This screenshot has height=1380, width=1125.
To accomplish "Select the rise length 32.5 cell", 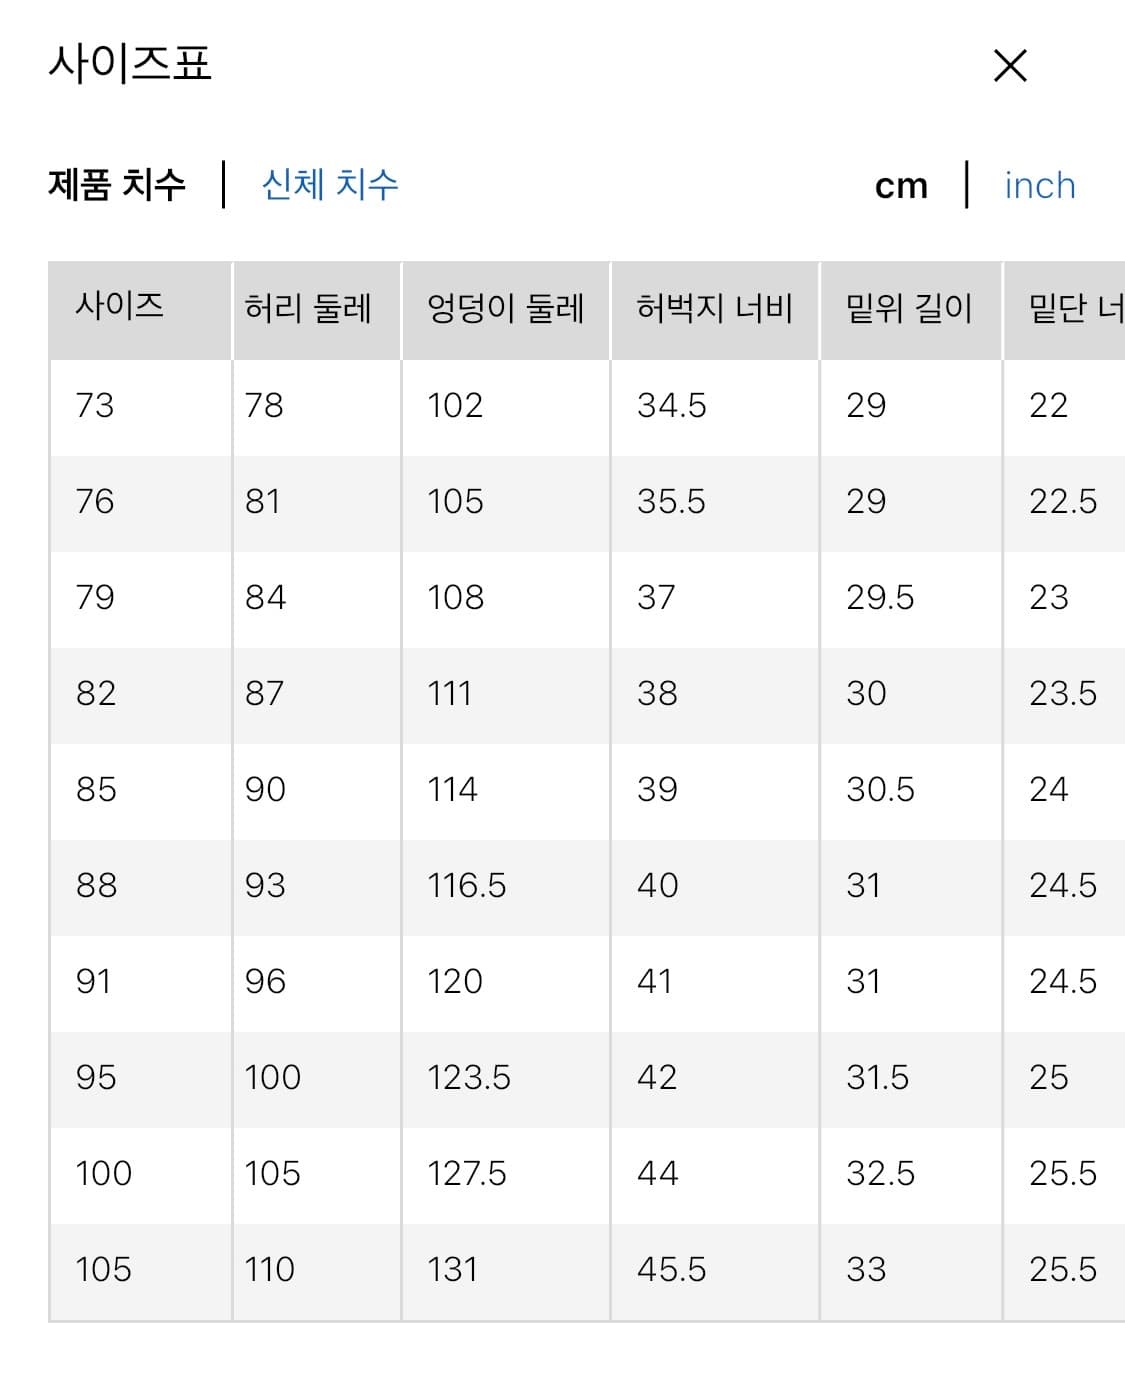I will coord(880,1175).
